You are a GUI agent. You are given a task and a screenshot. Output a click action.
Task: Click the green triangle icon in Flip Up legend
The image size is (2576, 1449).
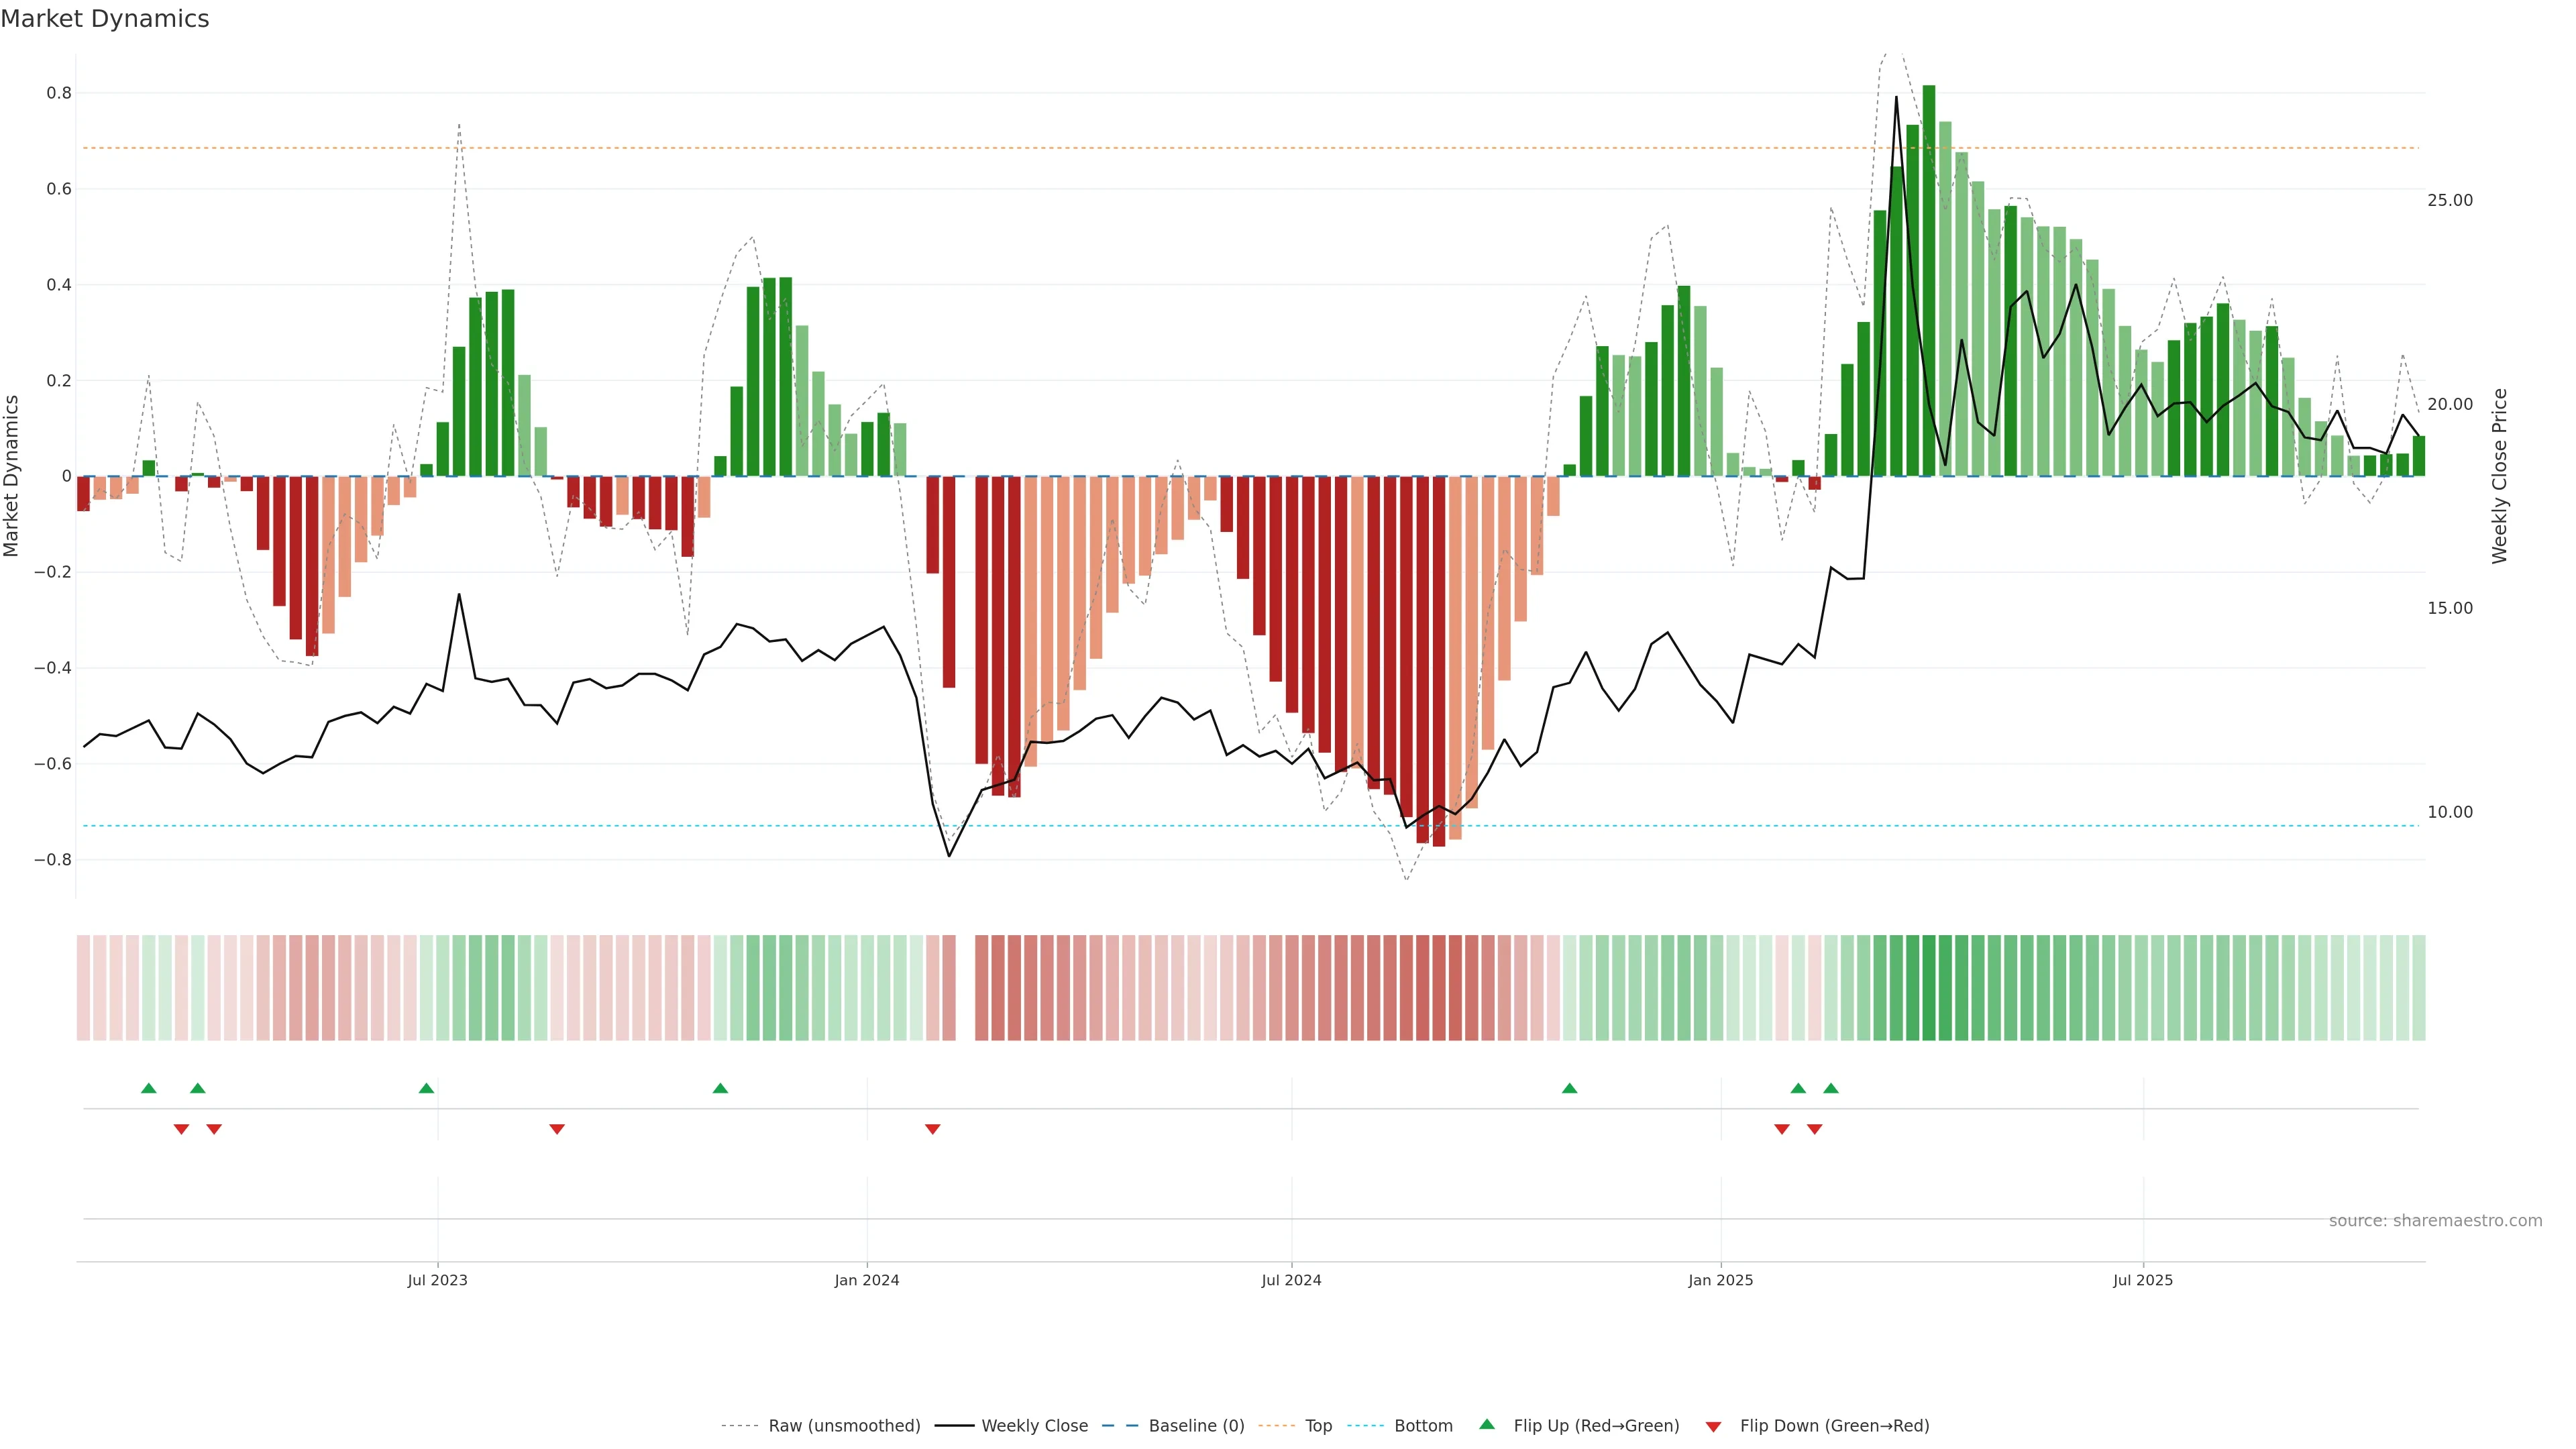click(x=1487, y=1424)
